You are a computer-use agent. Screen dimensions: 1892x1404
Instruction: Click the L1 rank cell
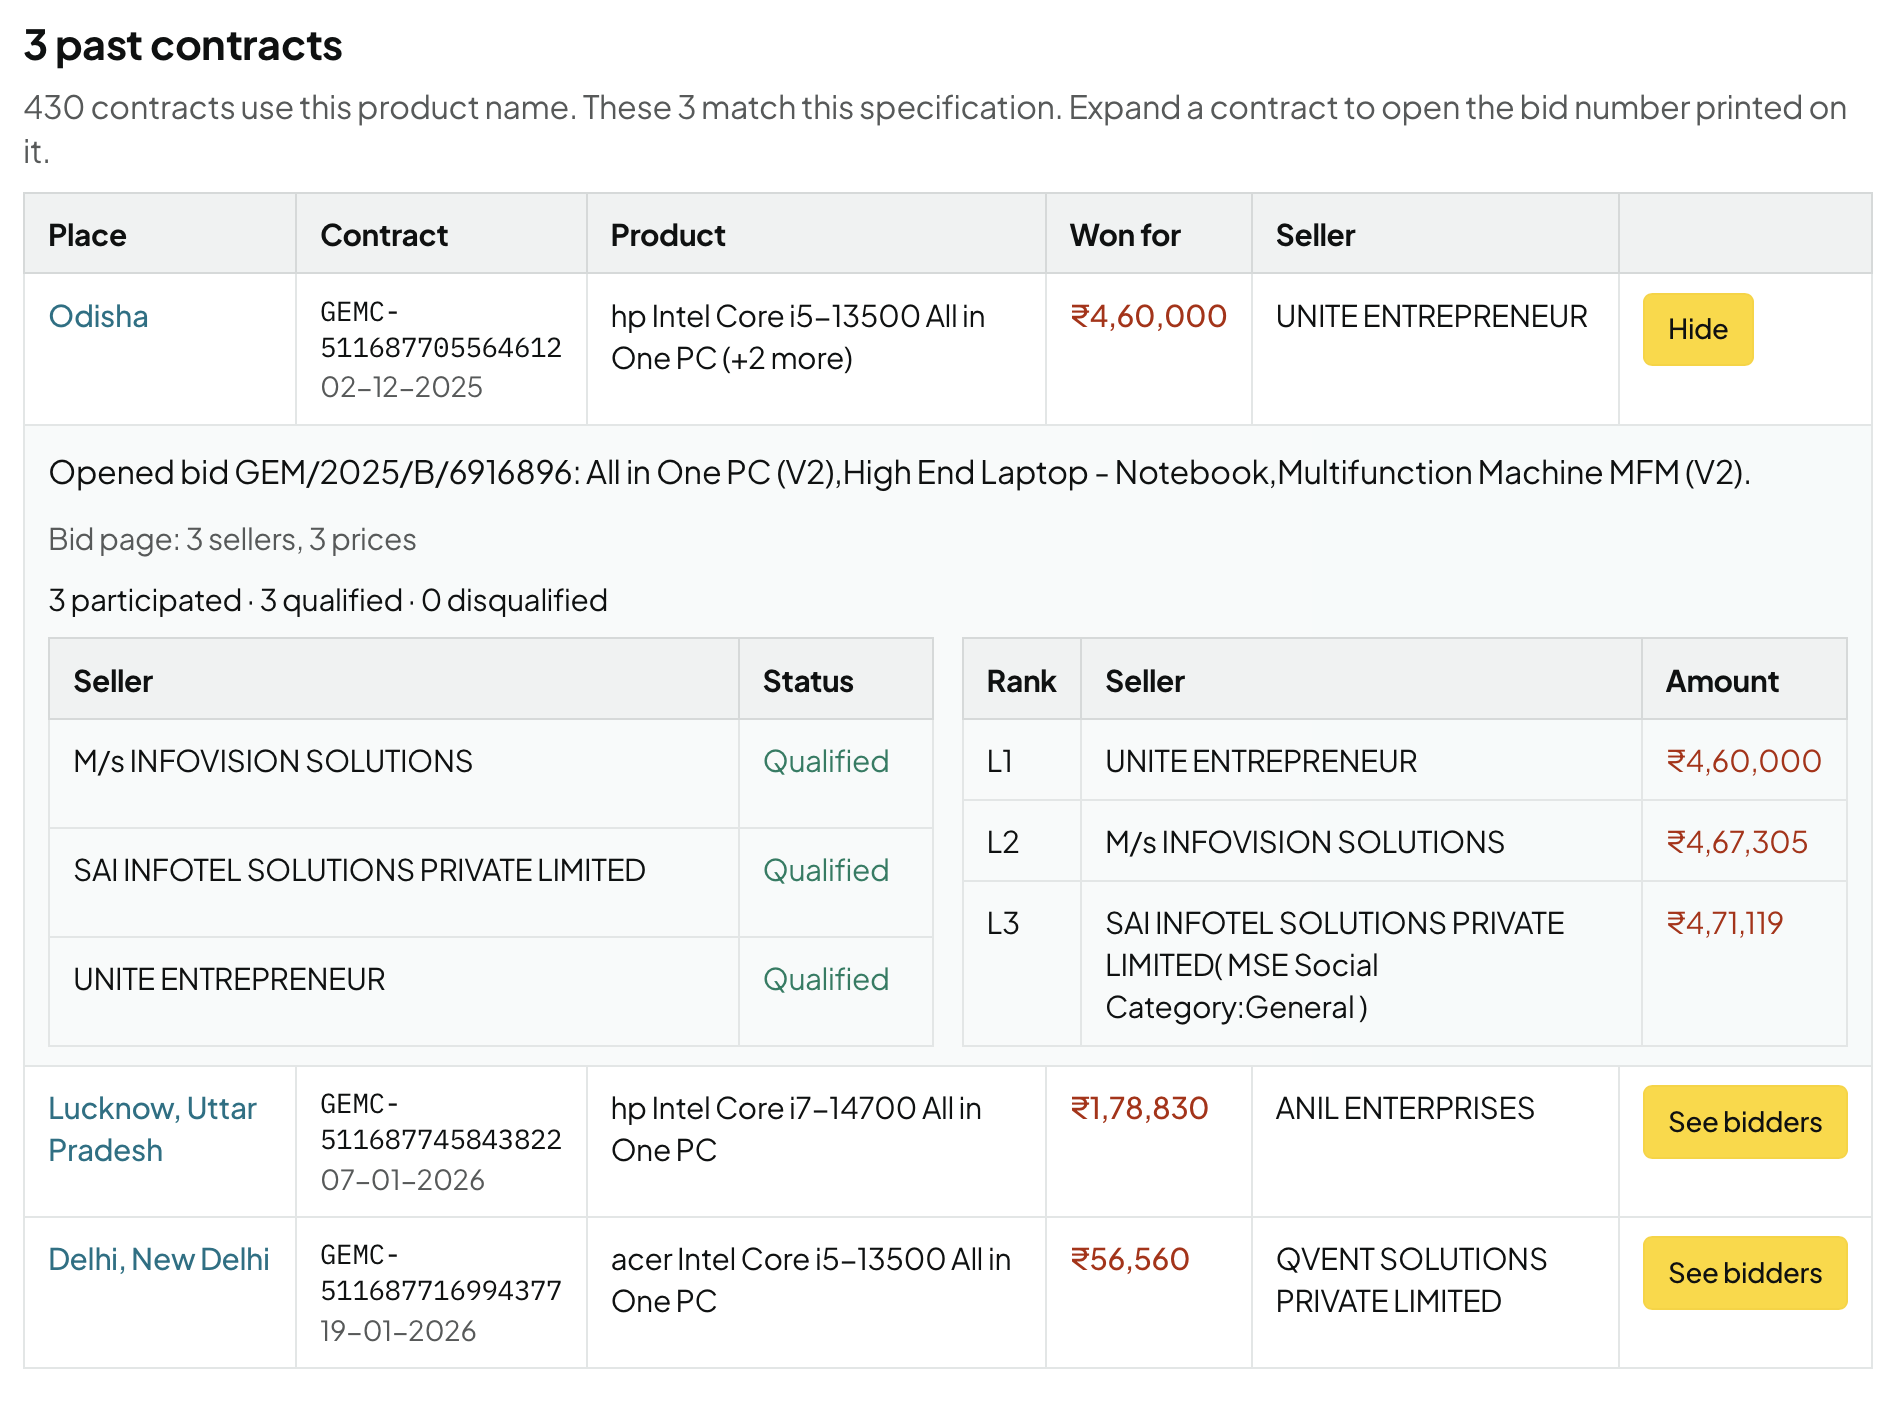(x=1022, y=761)
